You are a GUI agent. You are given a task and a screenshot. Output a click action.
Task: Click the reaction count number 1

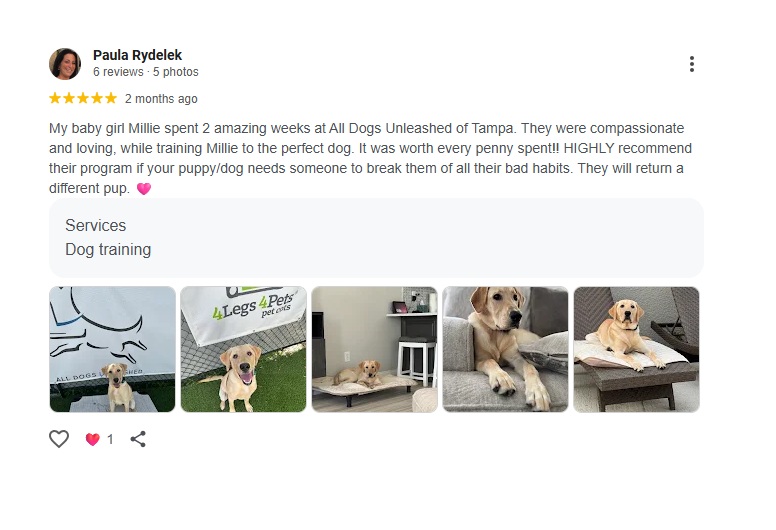point(110,439)
